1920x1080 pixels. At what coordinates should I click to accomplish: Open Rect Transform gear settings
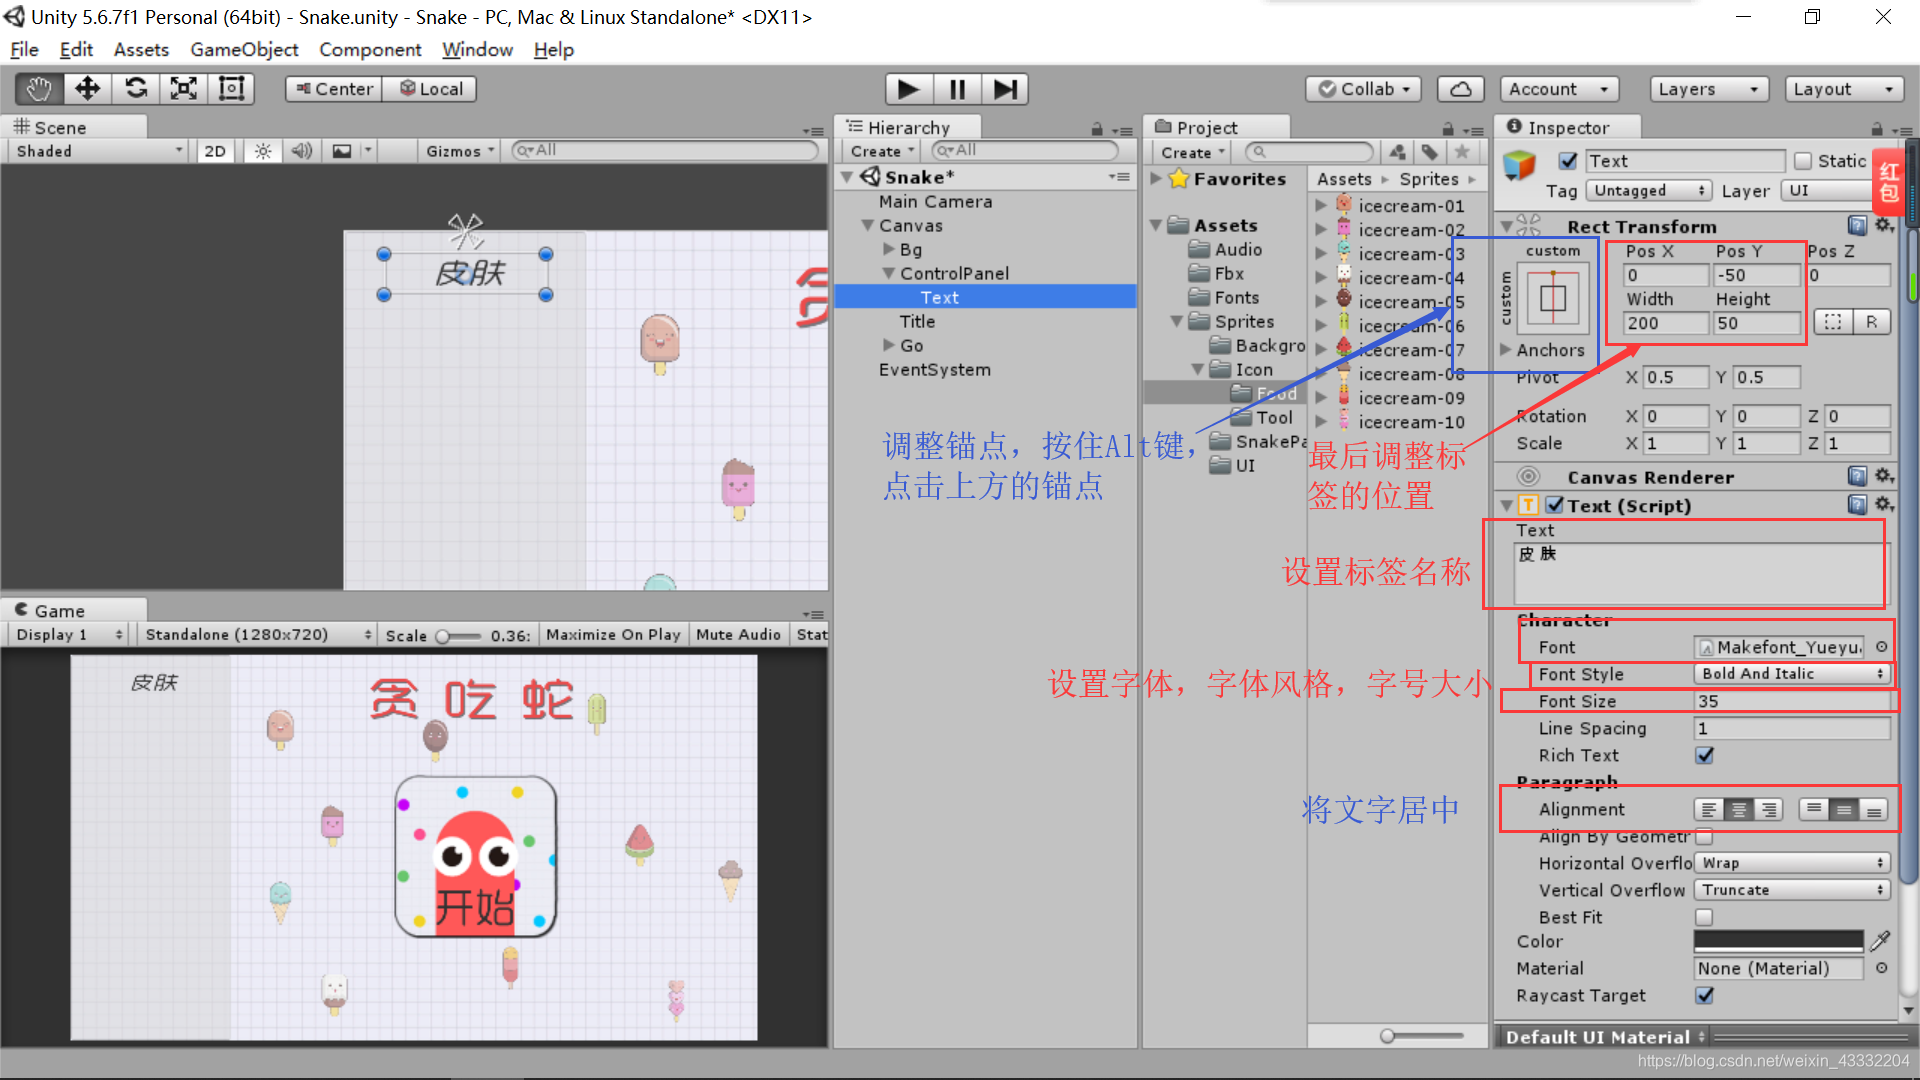(1884, 226)
